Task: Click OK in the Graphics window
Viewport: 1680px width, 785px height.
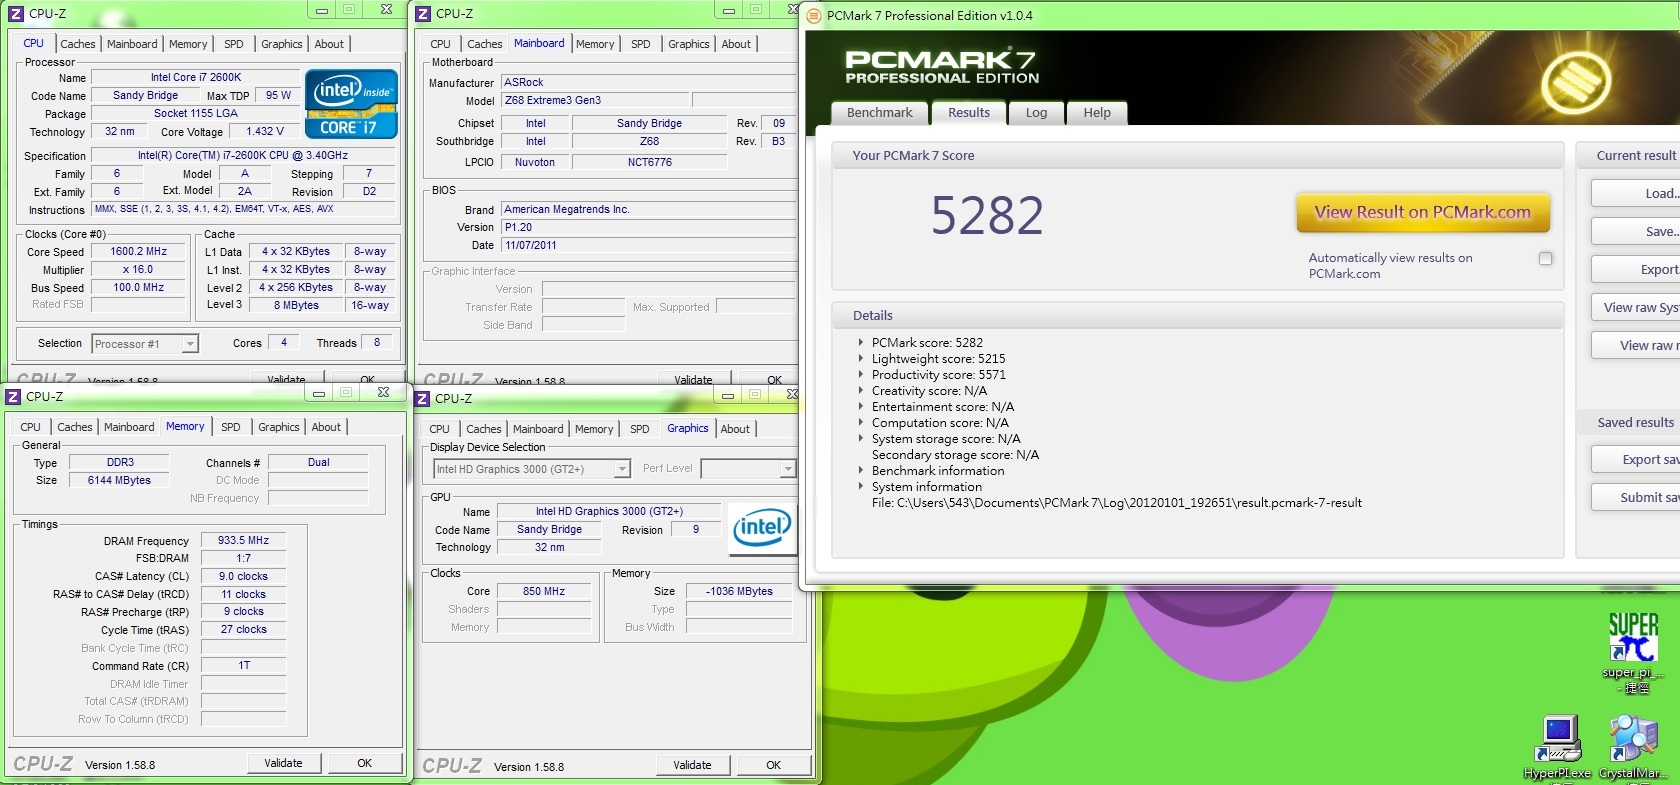Action: 773,765
